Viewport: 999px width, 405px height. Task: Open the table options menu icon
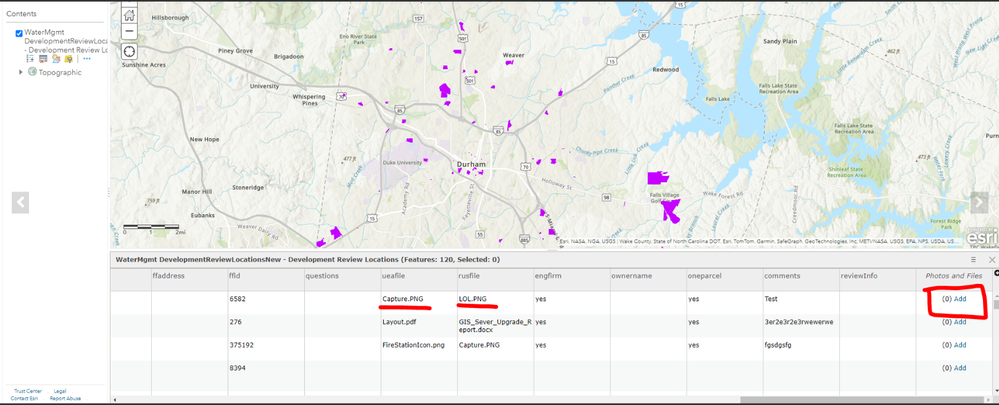[x=974, y=260]
